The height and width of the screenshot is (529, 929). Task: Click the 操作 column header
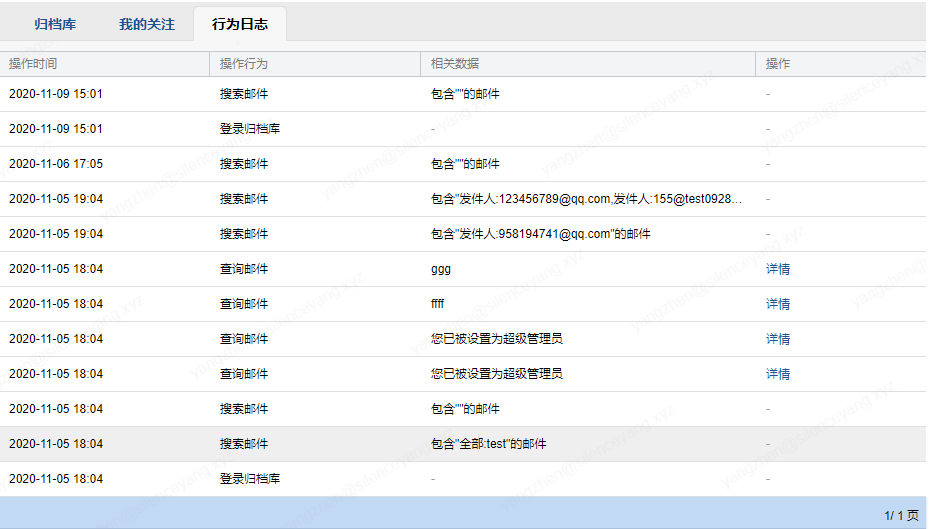[x=778, y=63]
